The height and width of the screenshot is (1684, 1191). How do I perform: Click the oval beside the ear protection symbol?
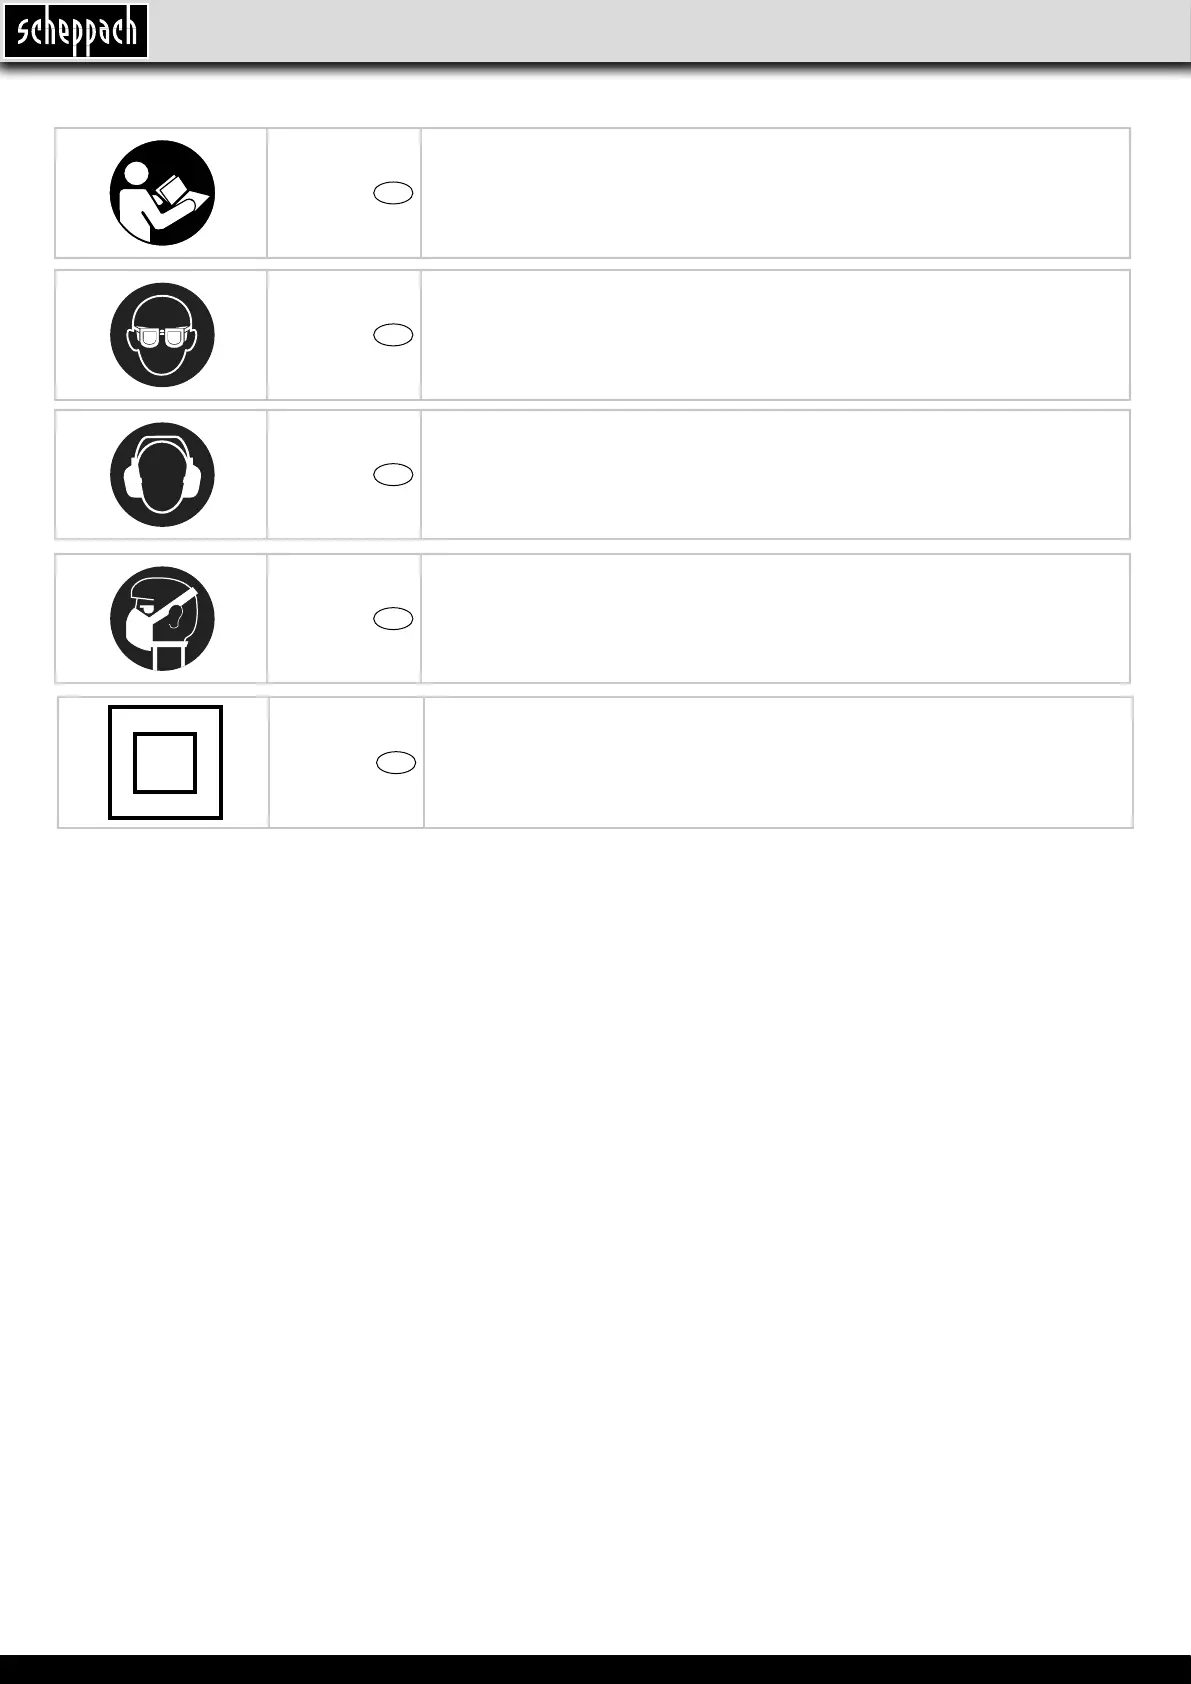pyautogui.click(x=393, y=475)
